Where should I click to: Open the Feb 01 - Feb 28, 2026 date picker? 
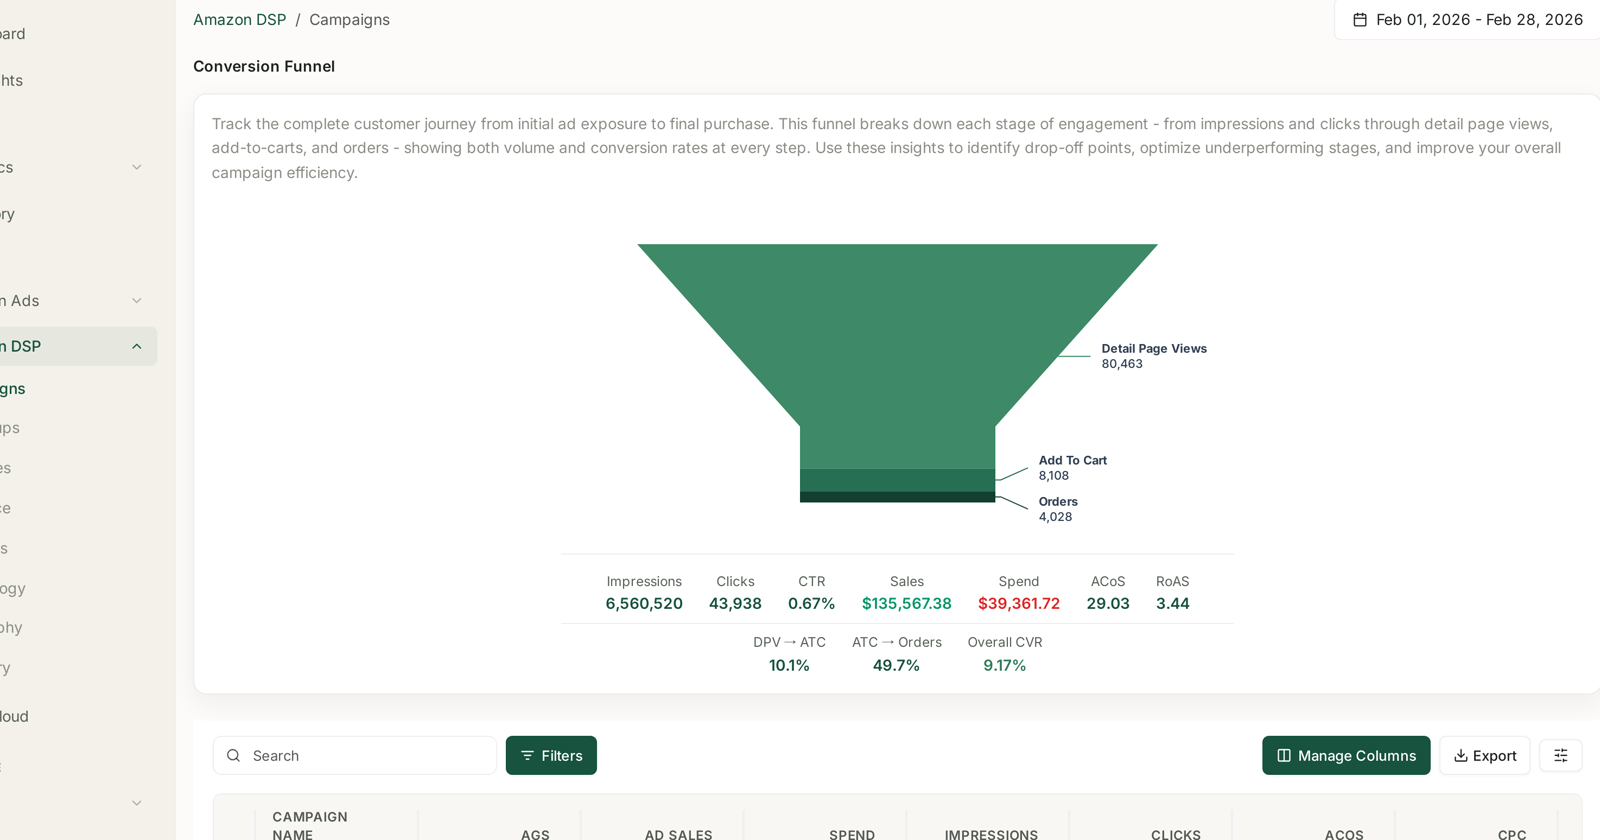[x=1468, y=20]
